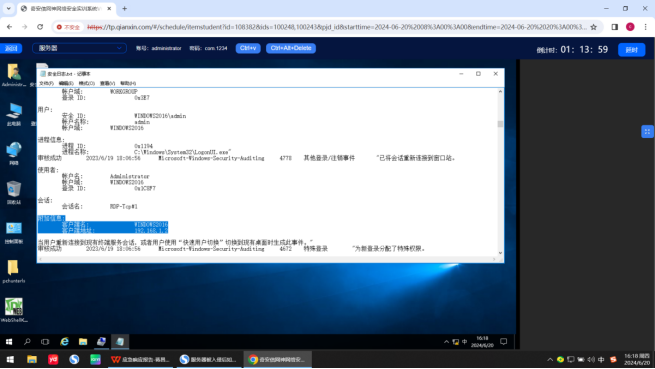The image size is (655, 369).
Task: Open remote desktop action center icon
Action: coord(504,342)
